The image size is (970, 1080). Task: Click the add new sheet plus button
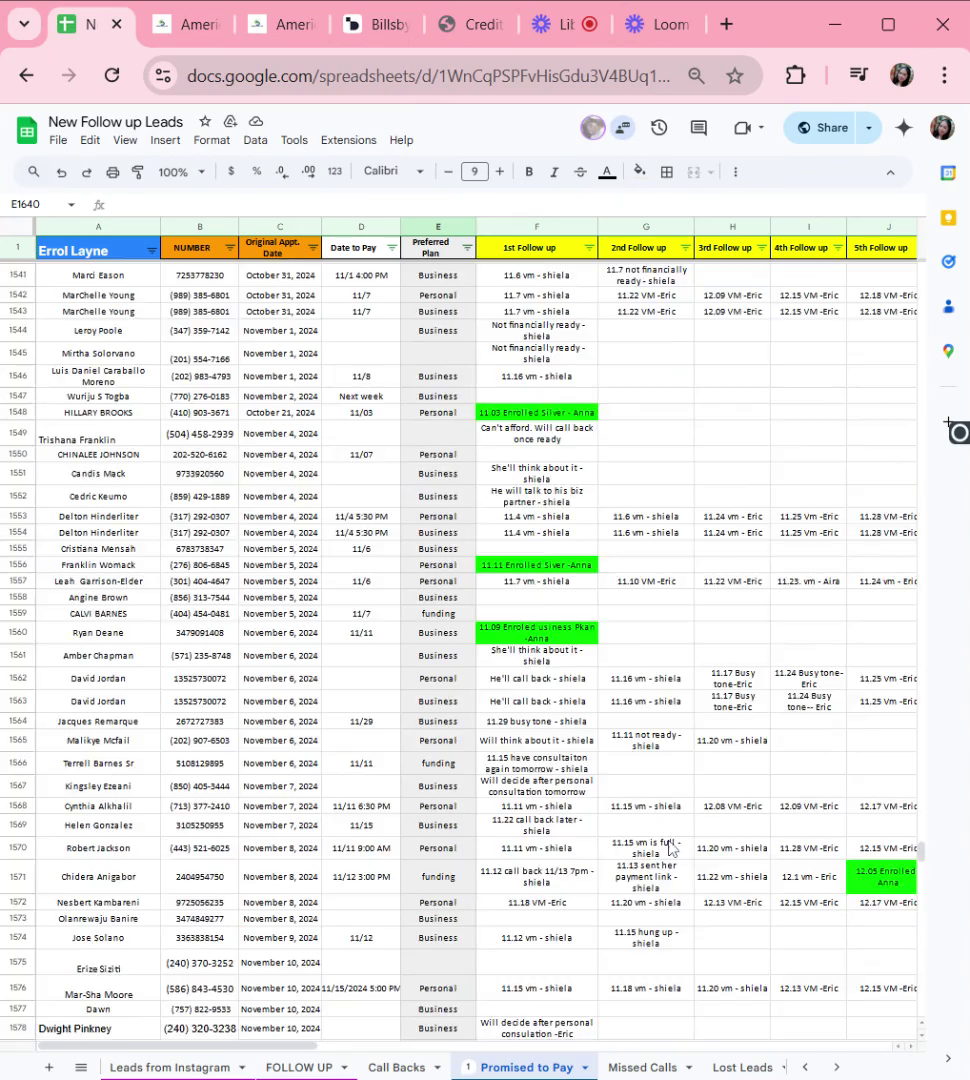click(49, 1068)
